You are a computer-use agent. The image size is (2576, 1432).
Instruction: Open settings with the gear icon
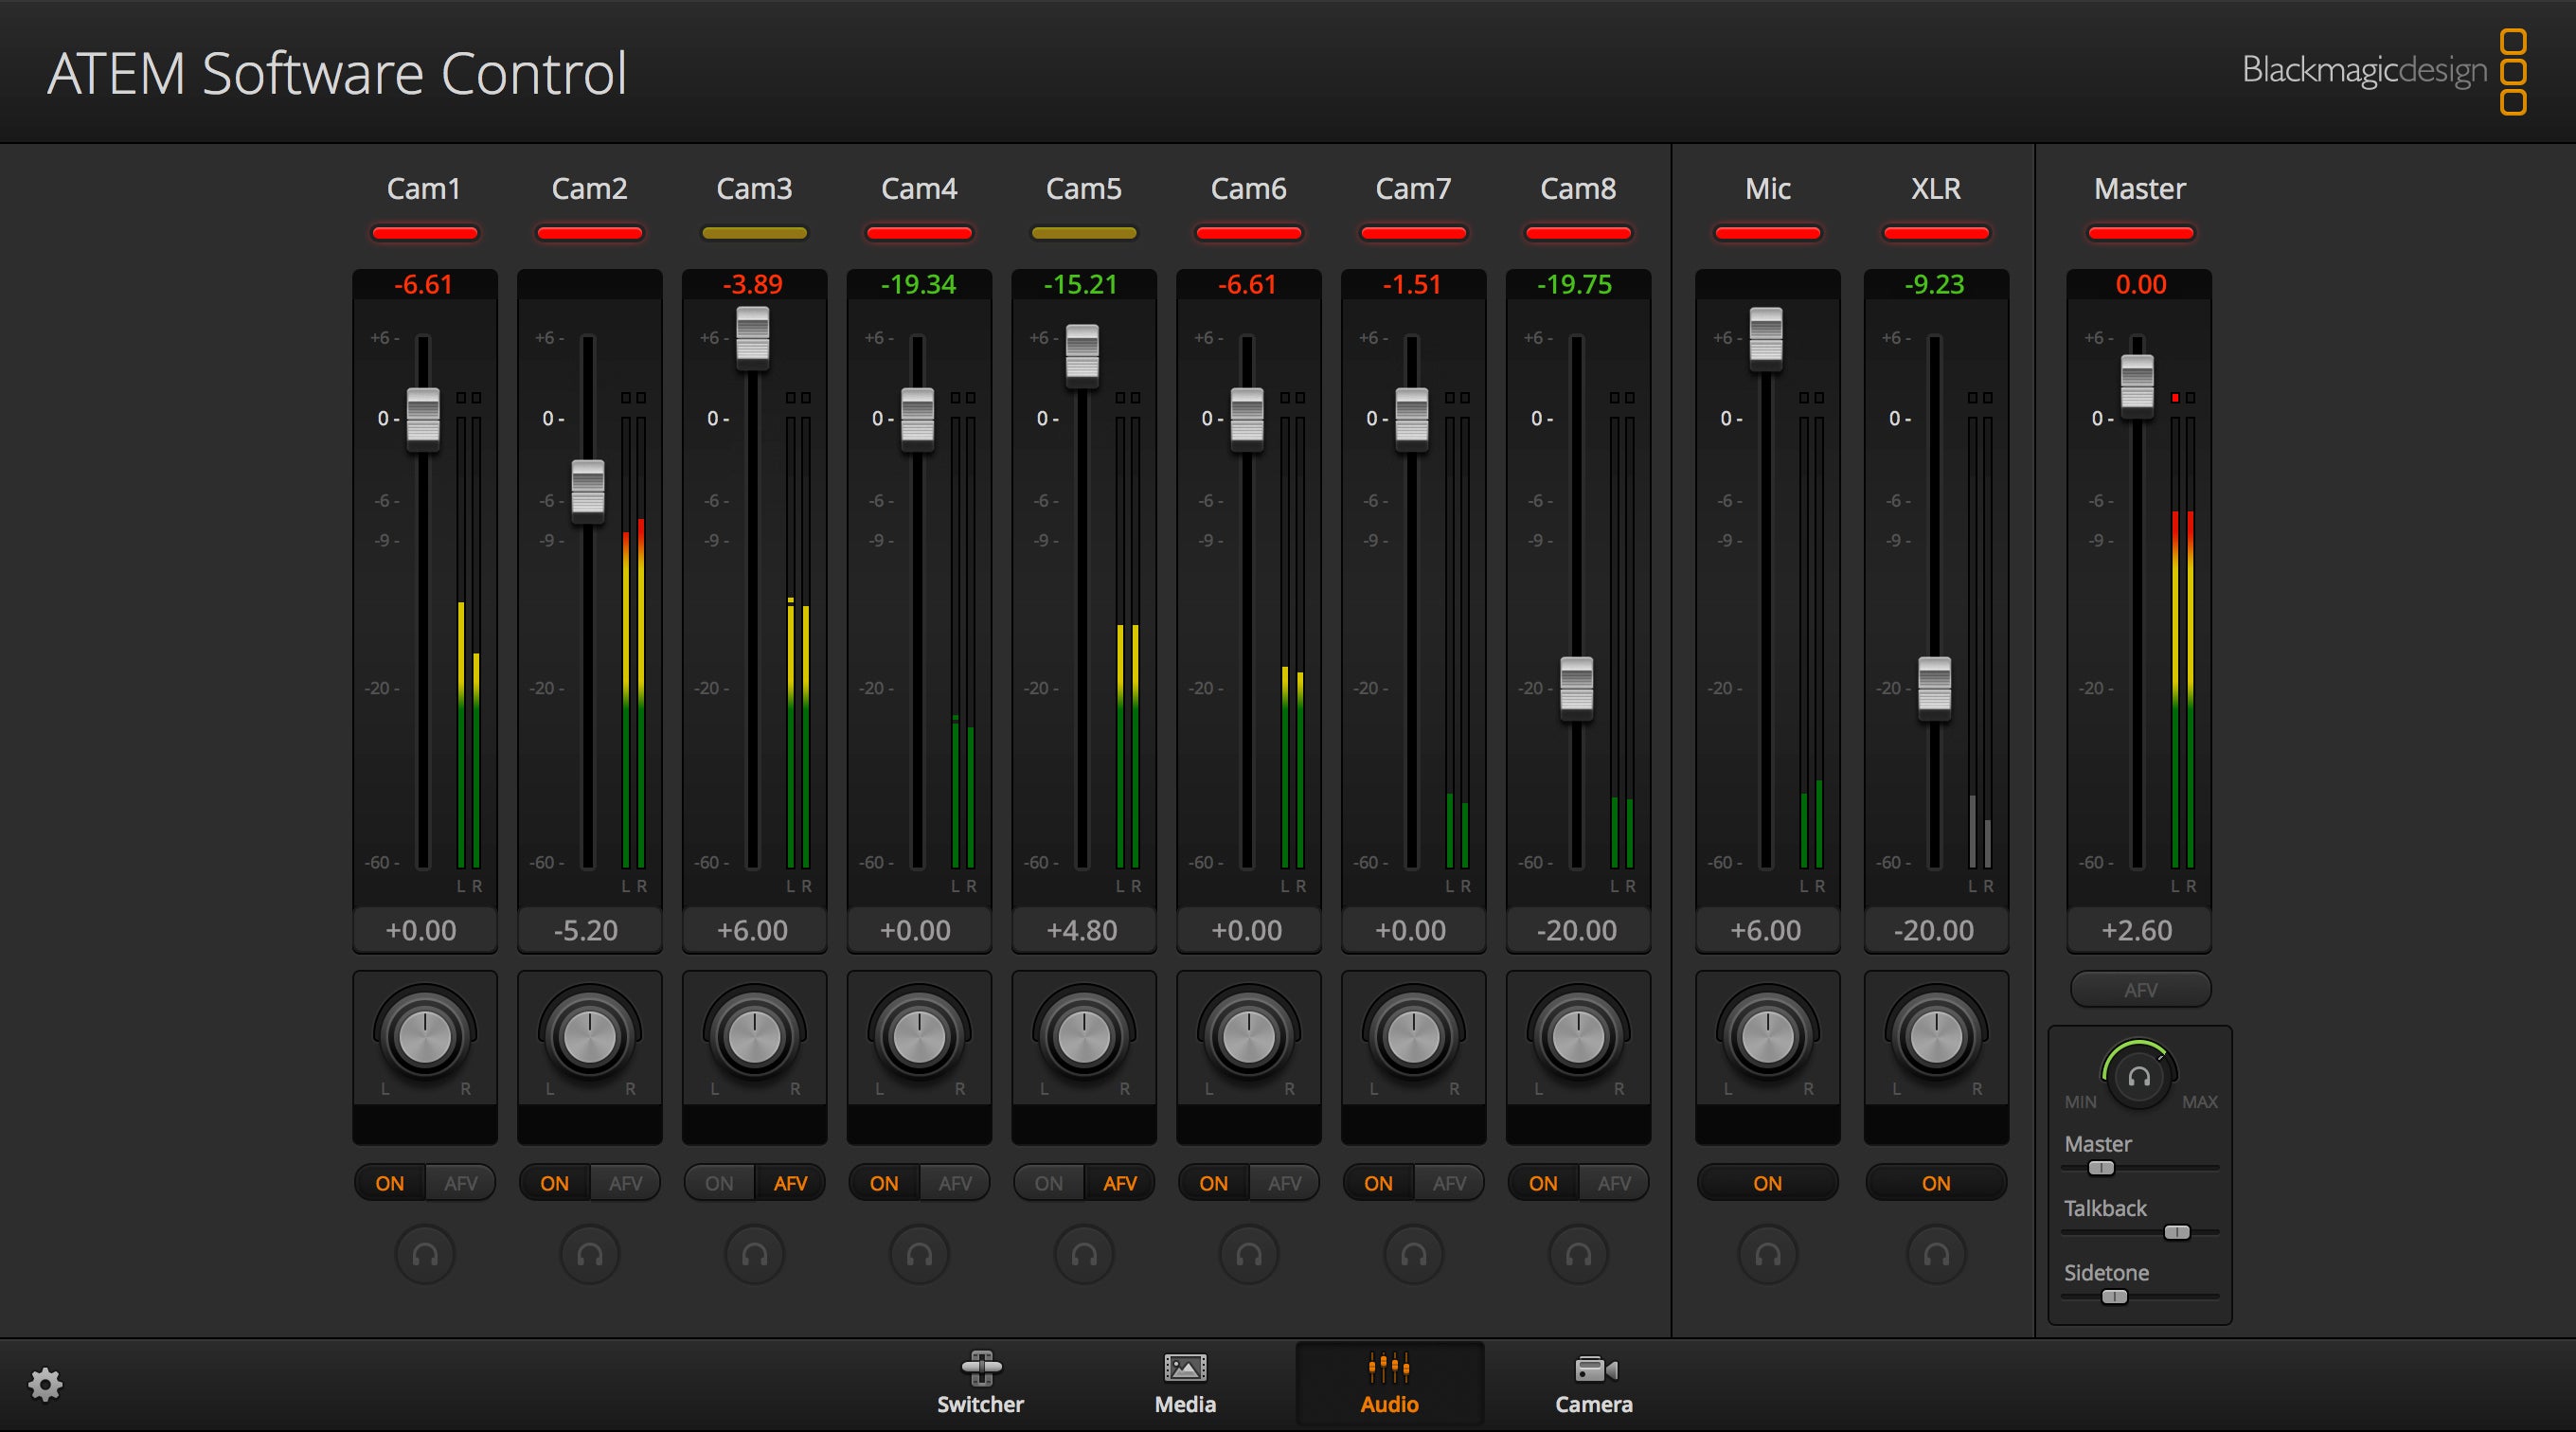45,1385
